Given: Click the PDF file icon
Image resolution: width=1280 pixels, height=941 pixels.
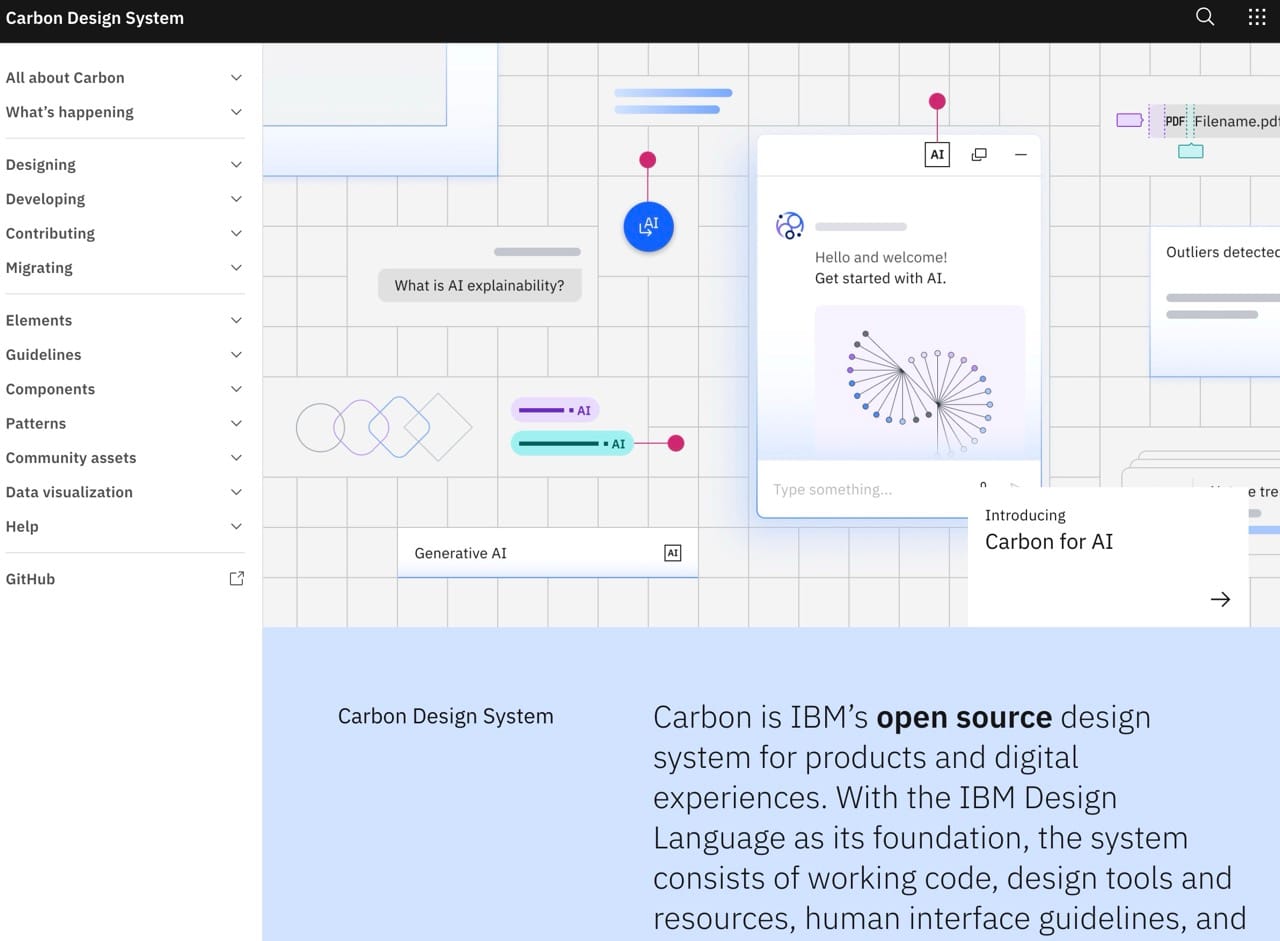Looking at the screenshot, I should pyautogui.click(x=1175, y=122).
